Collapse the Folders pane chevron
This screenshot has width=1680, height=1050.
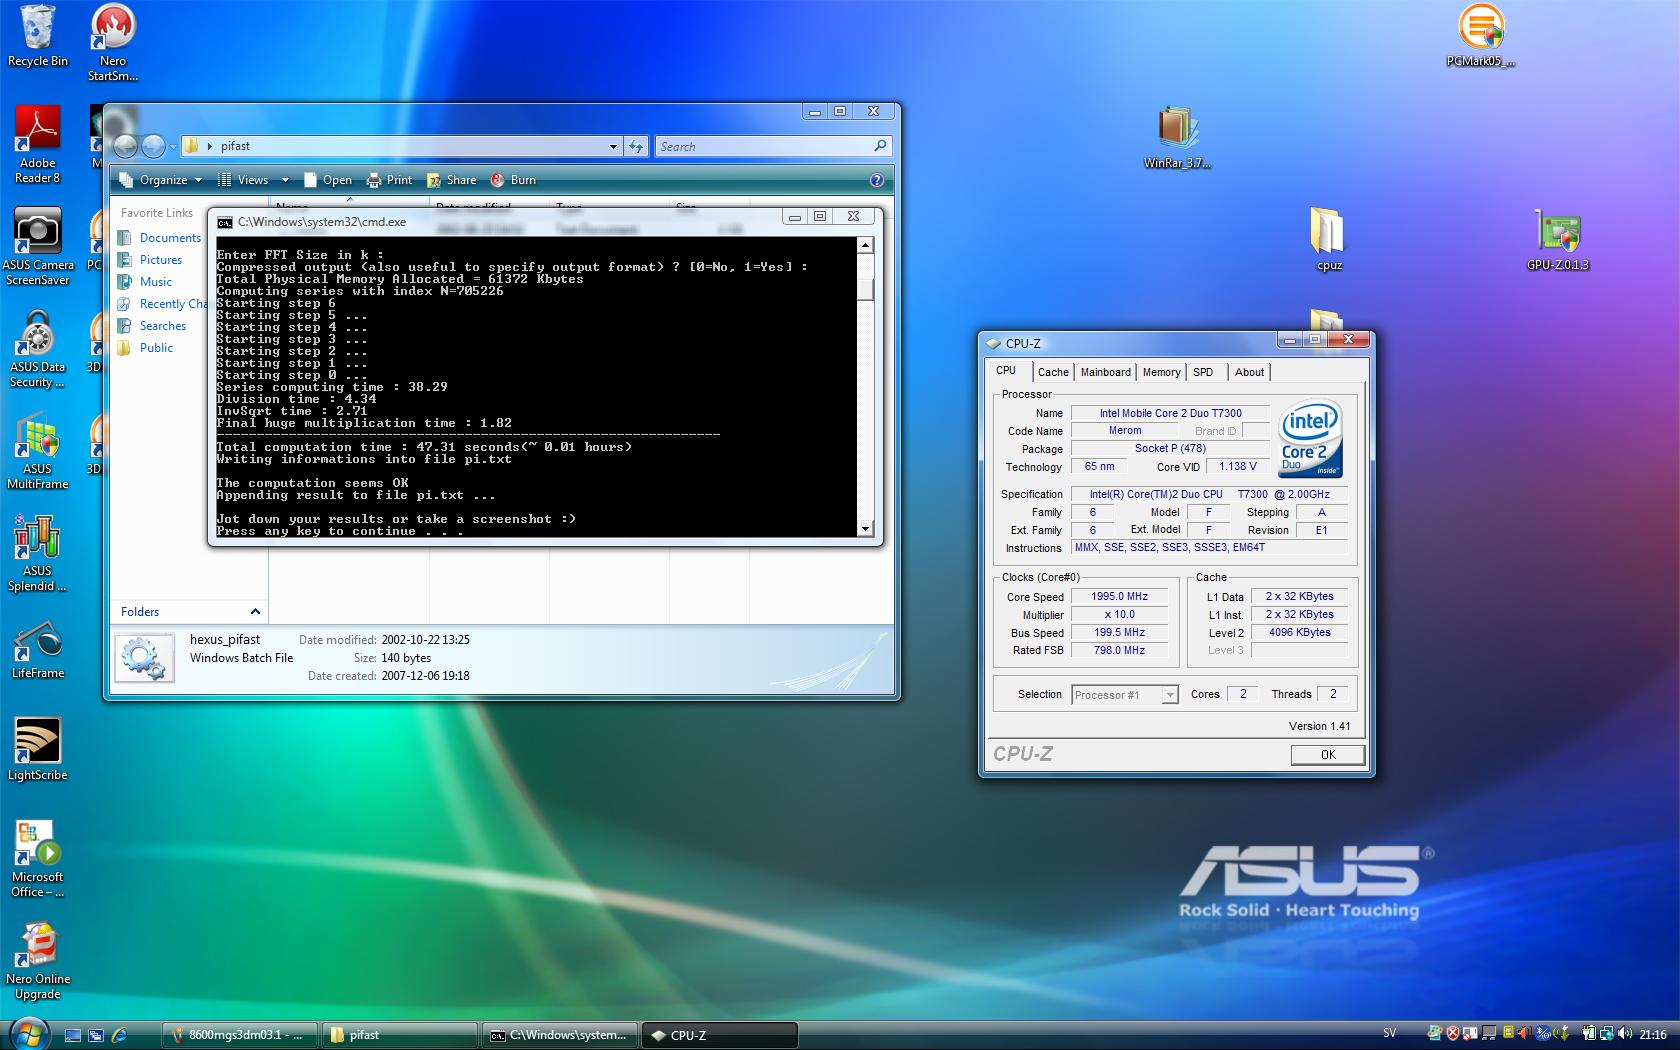click(255, 612)
